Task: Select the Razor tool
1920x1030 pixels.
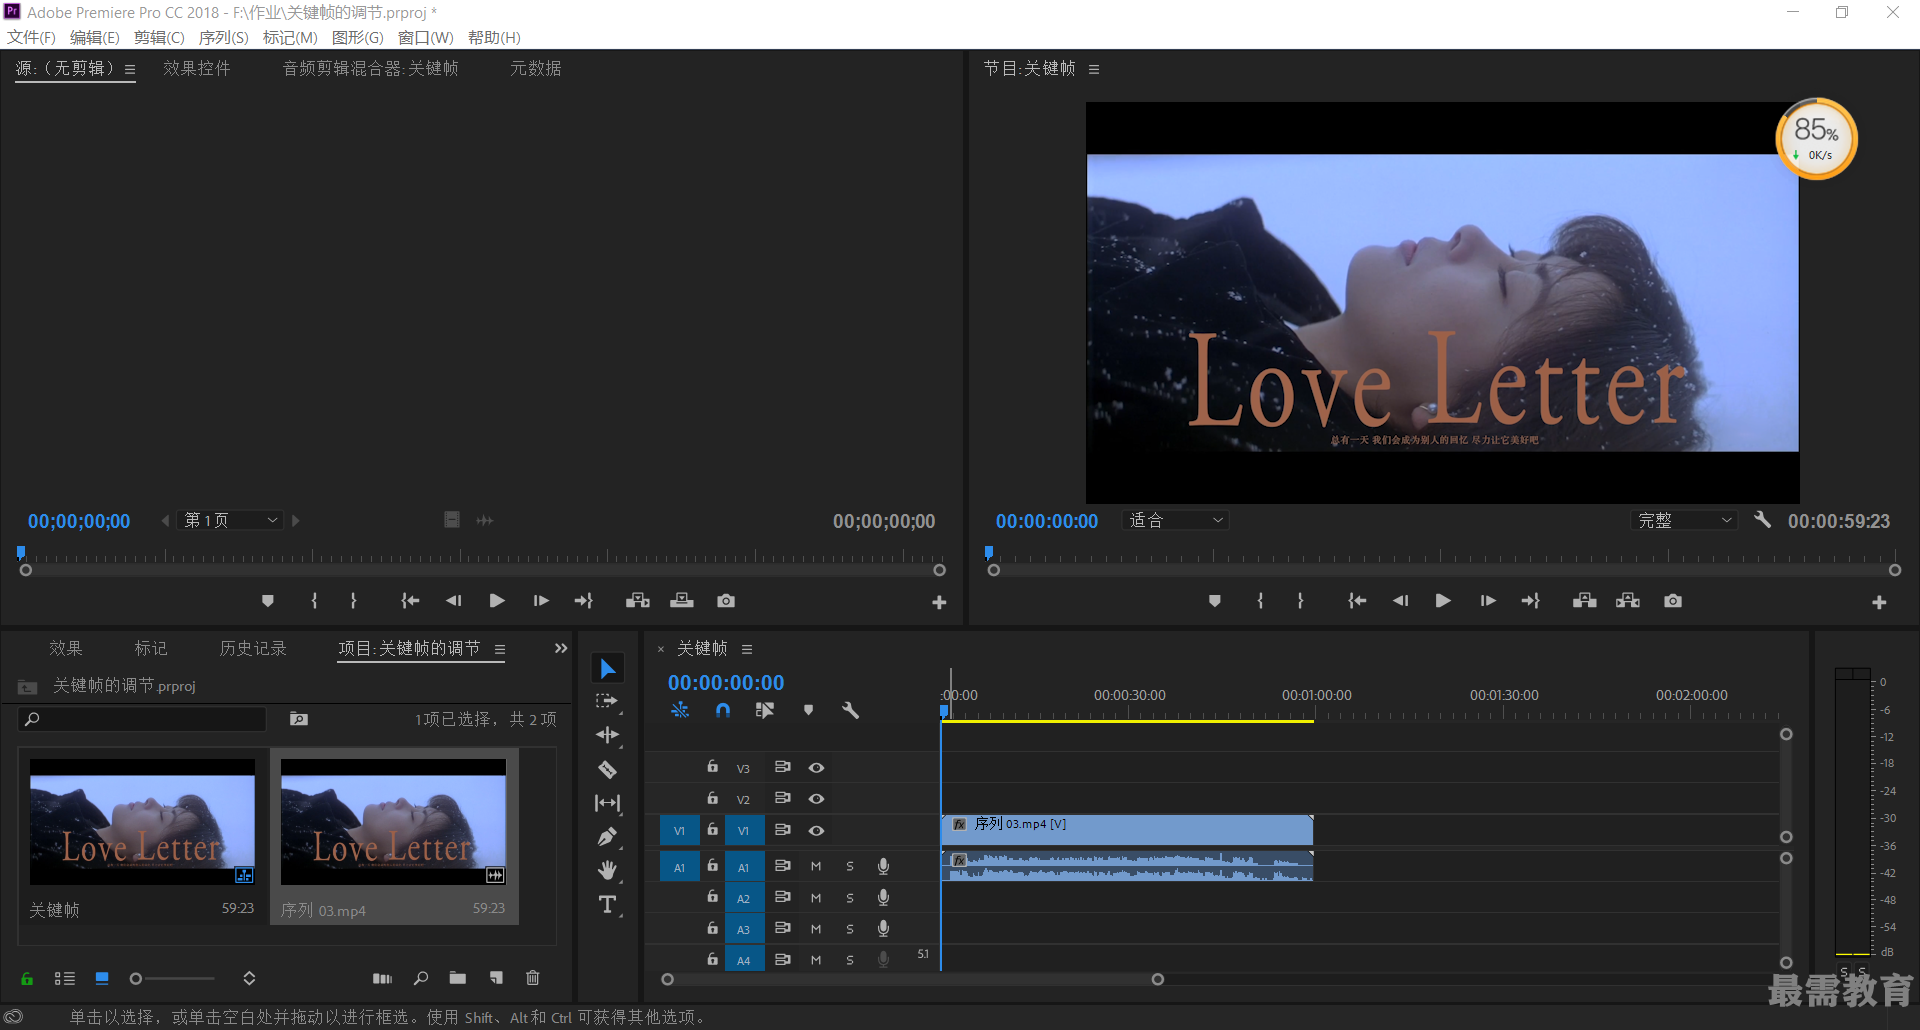Action: (x=607, y=769)
